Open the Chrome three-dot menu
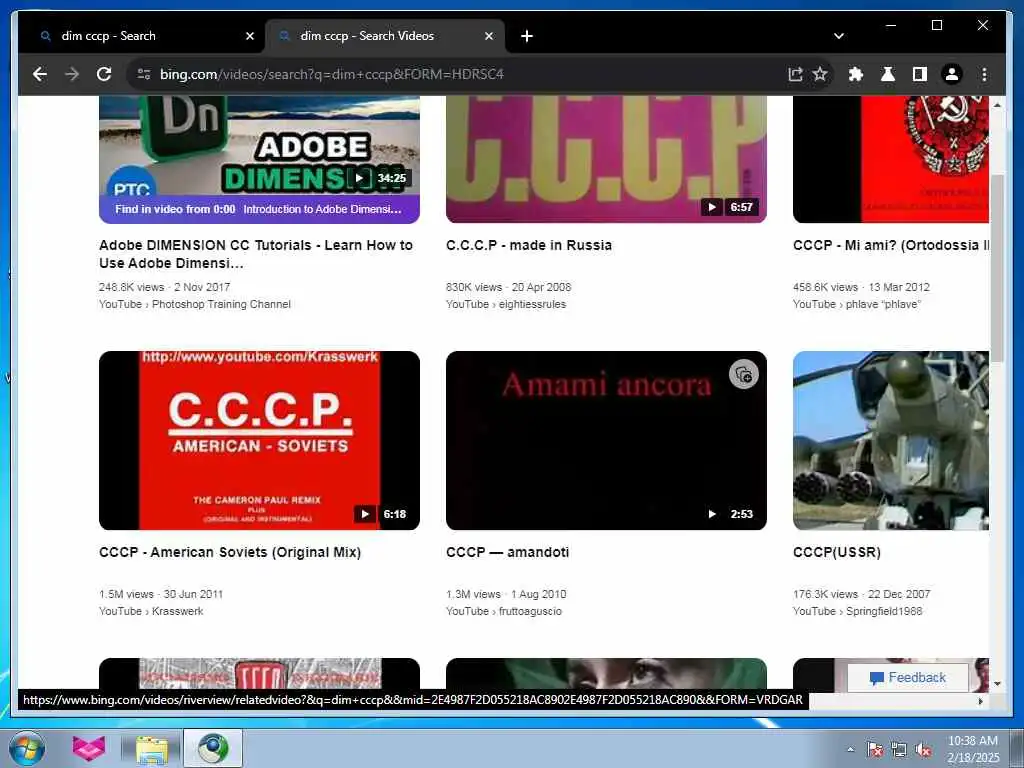1024x768 pixels. [x=984, y=74]
